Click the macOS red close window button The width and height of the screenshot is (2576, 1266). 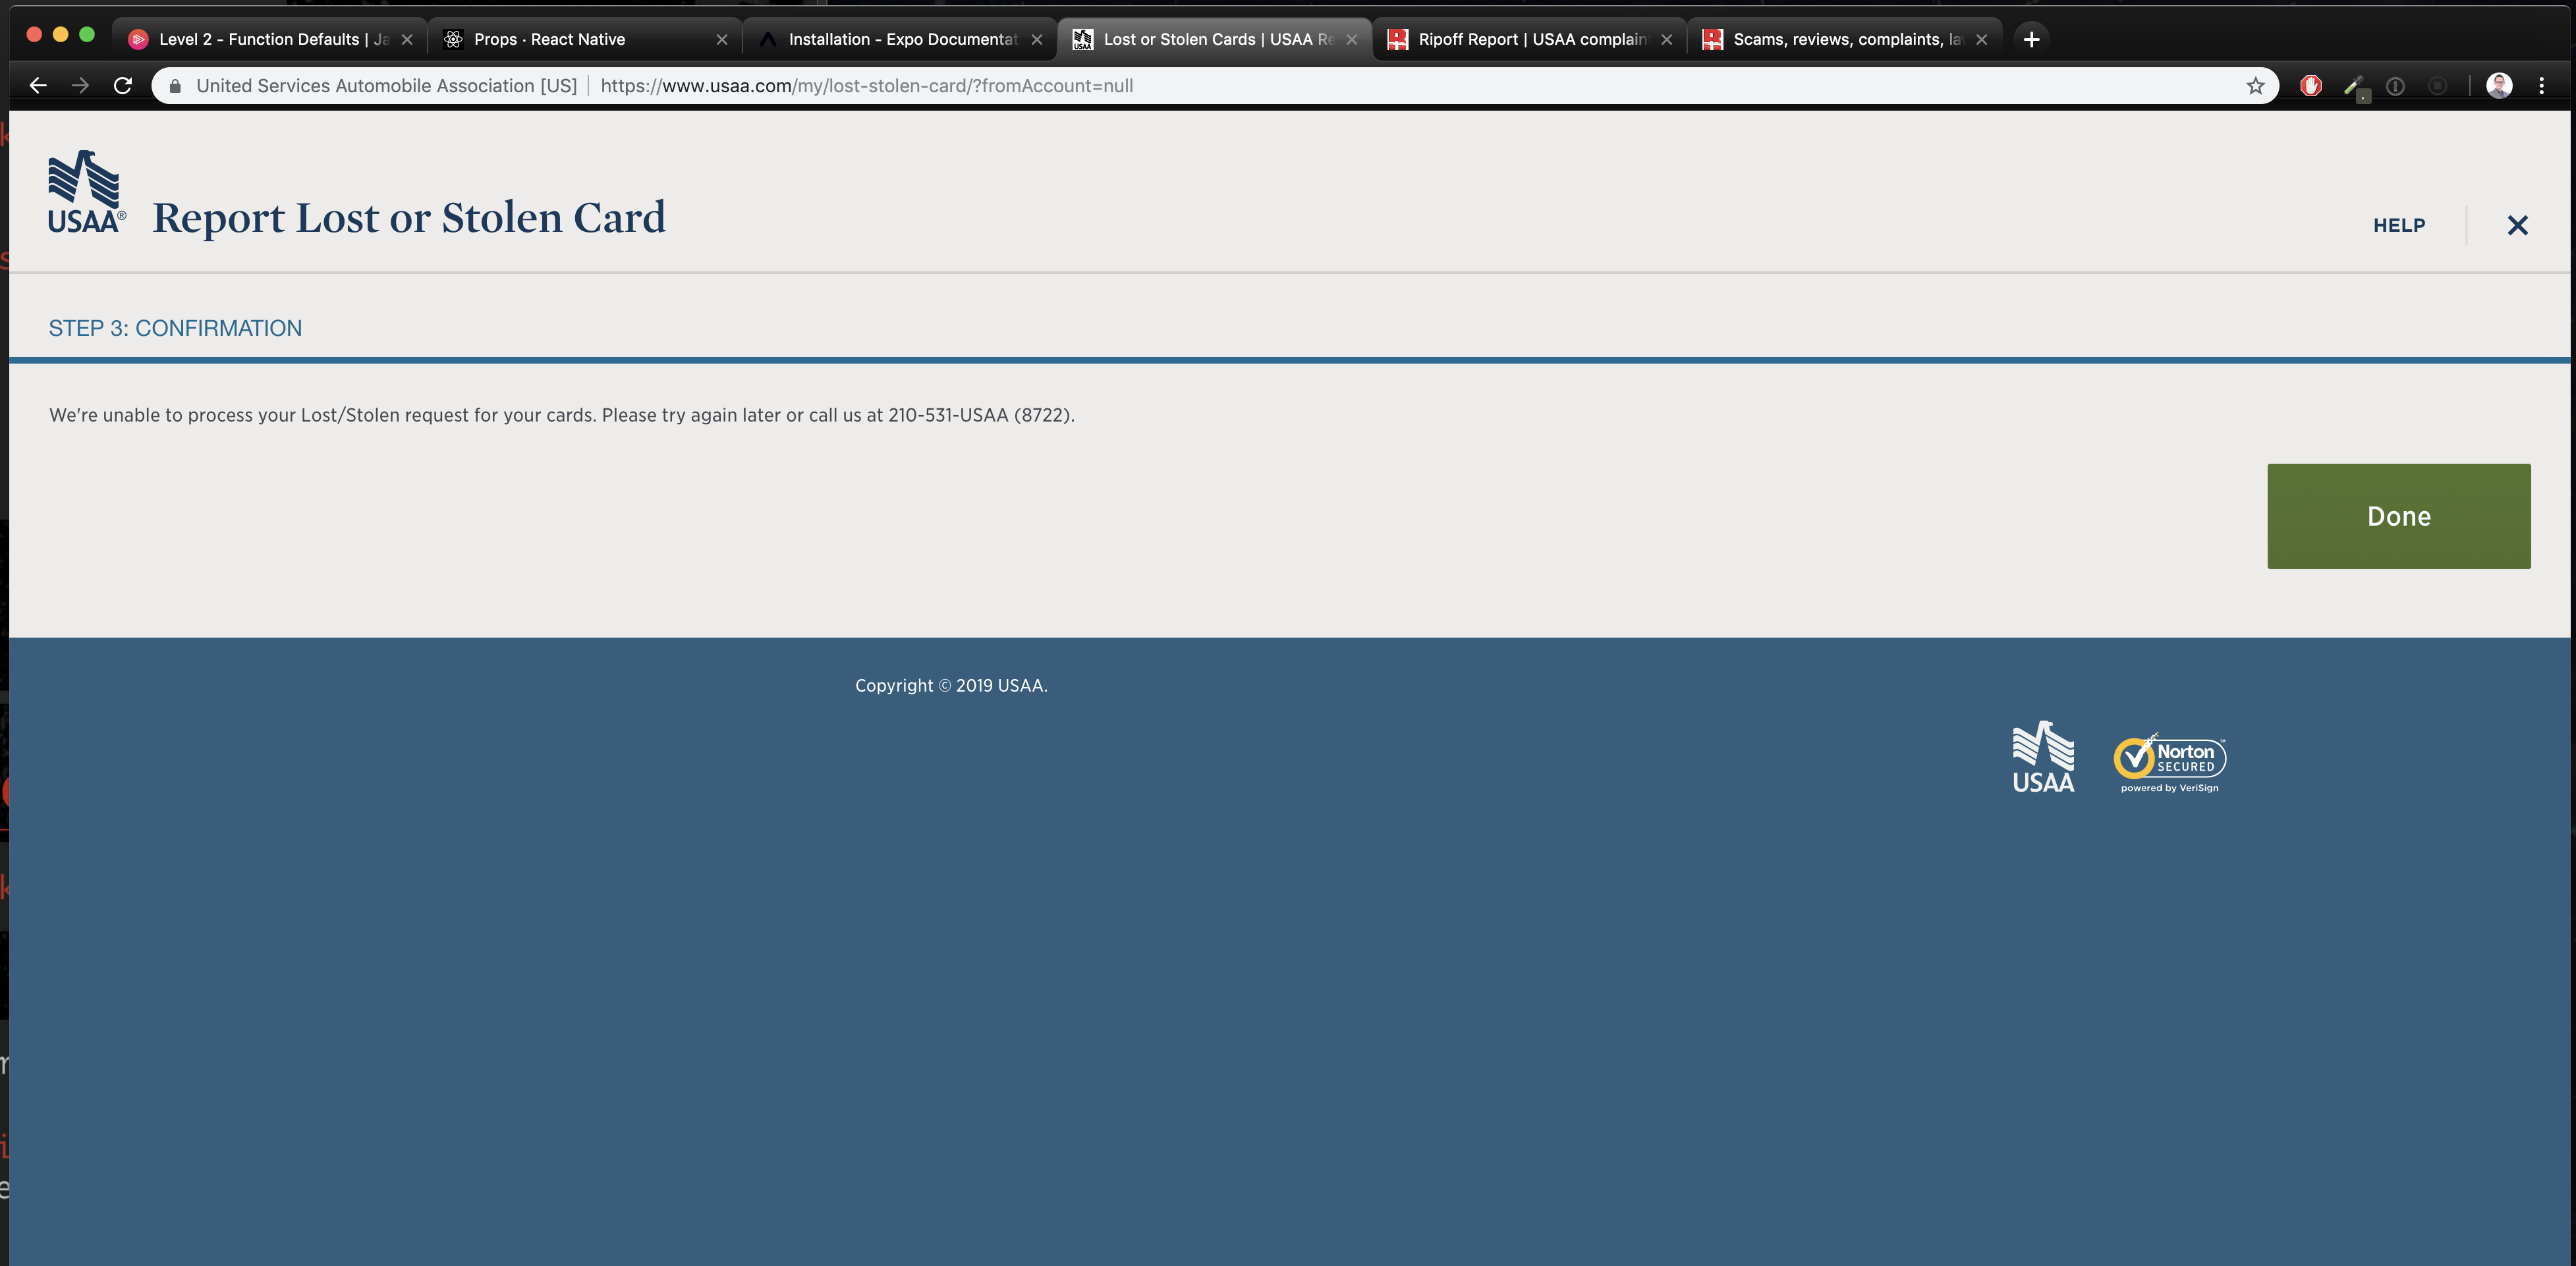point(34,34)
